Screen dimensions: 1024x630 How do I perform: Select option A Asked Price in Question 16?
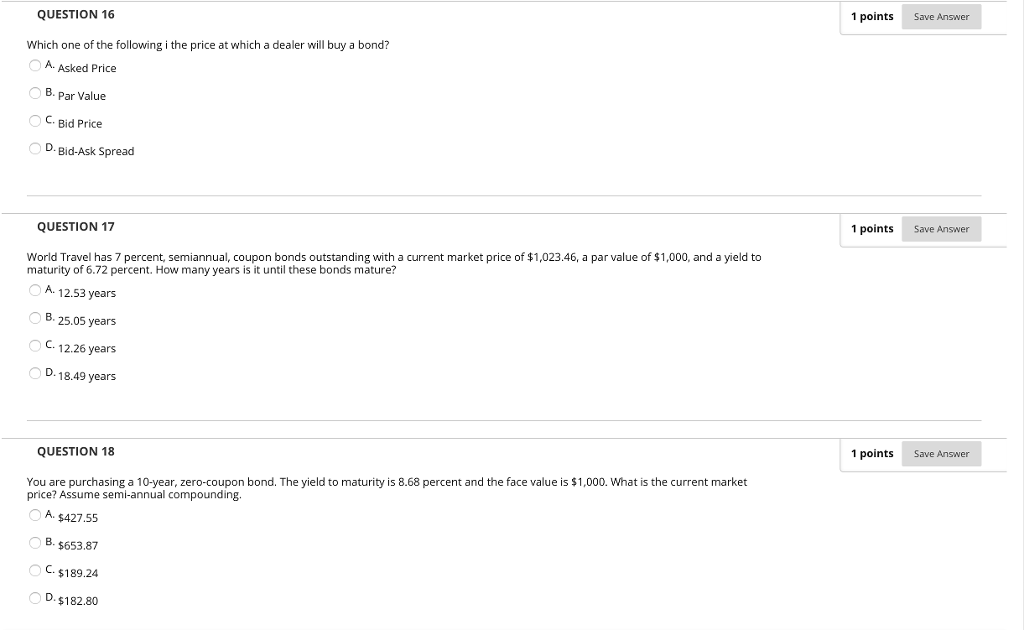coord(34,65)
